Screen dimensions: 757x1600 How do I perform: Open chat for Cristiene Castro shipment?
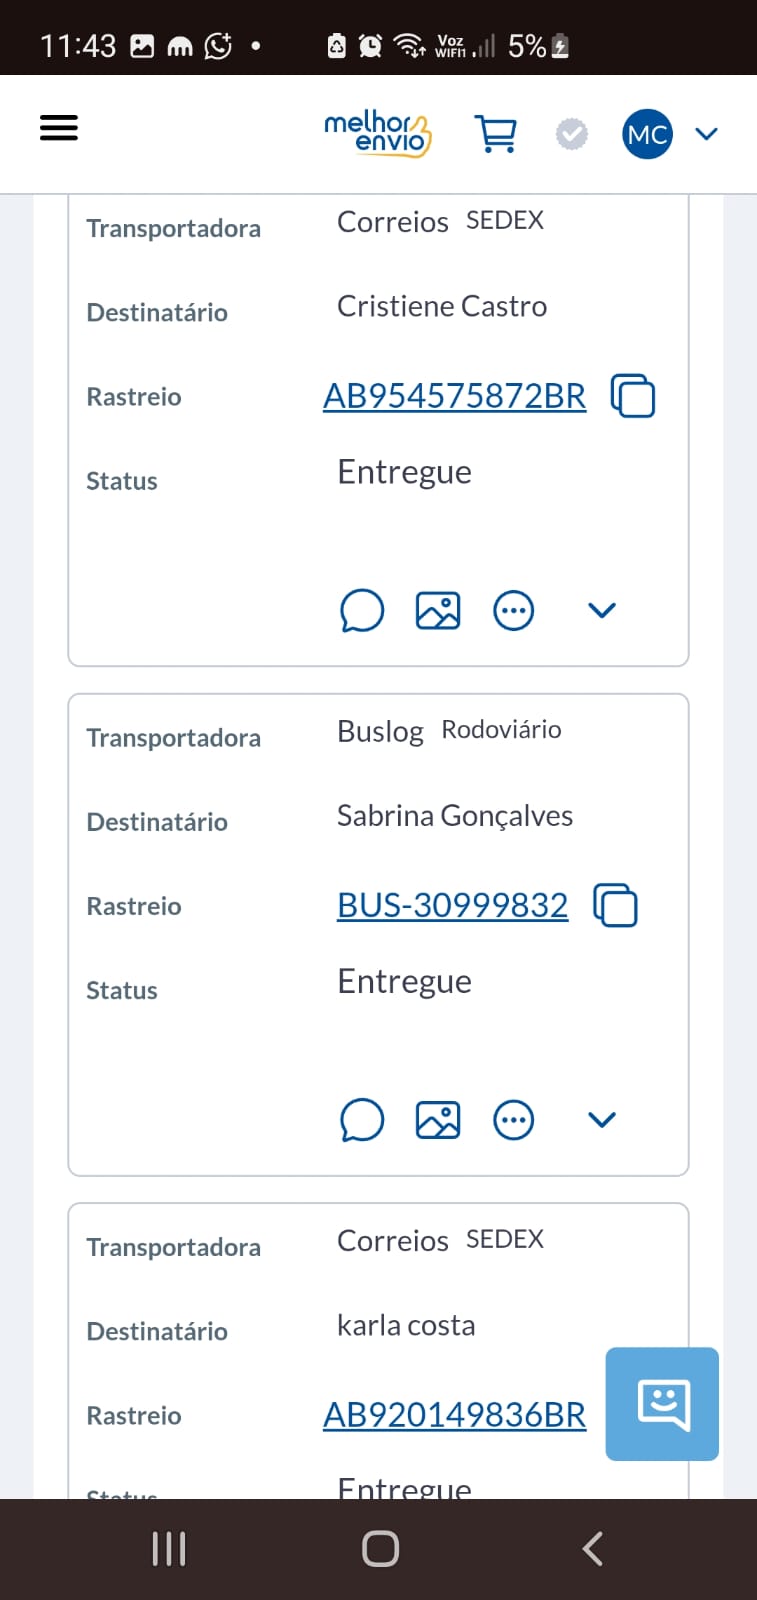[362, 610]
